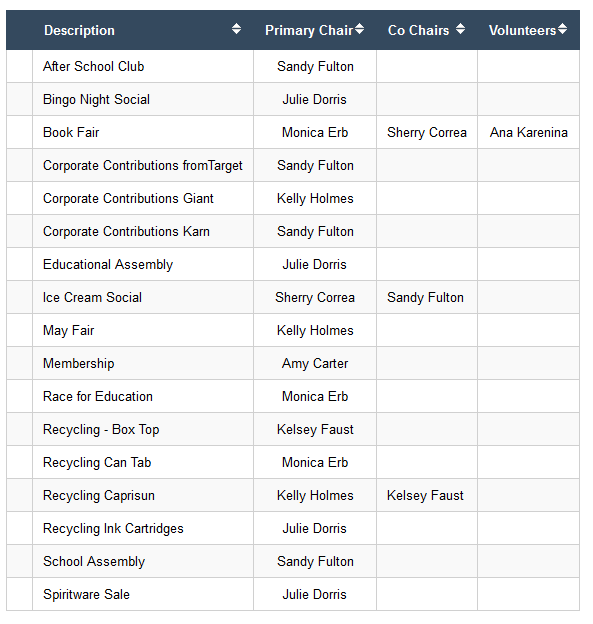Open Recycling - Box Top entry
The height and width of the screenshot is (624, 593).
[101, 430]
